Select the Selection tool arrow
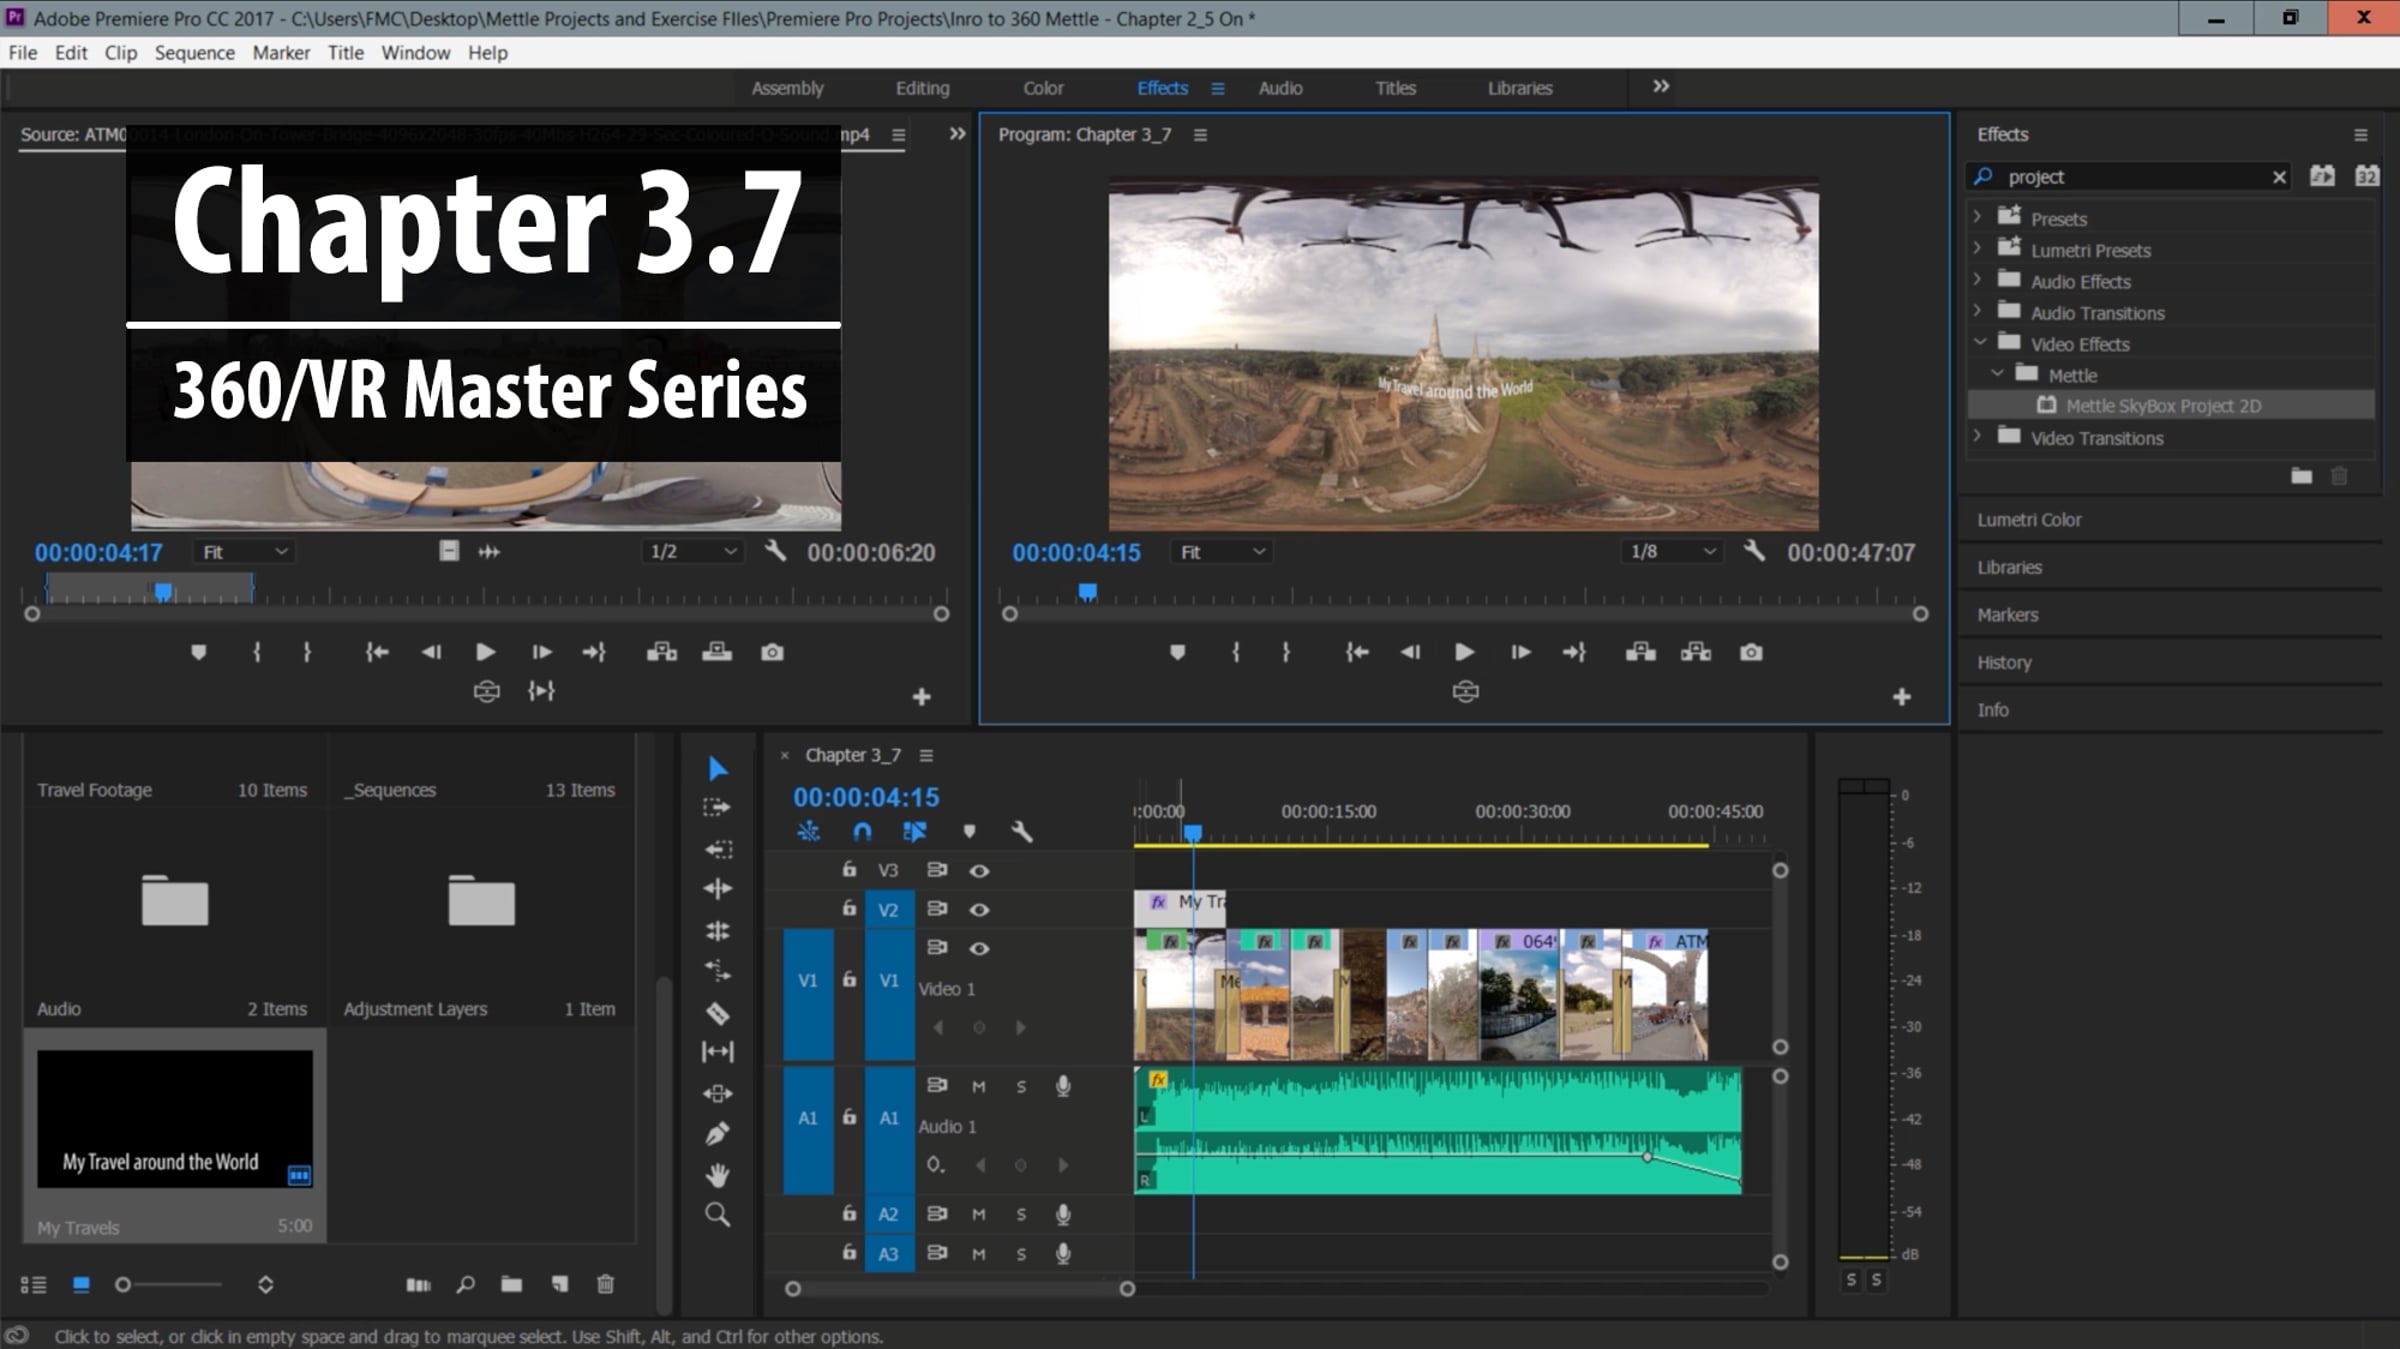Viewport: 2400px width, 1349px height. (718, 768)
